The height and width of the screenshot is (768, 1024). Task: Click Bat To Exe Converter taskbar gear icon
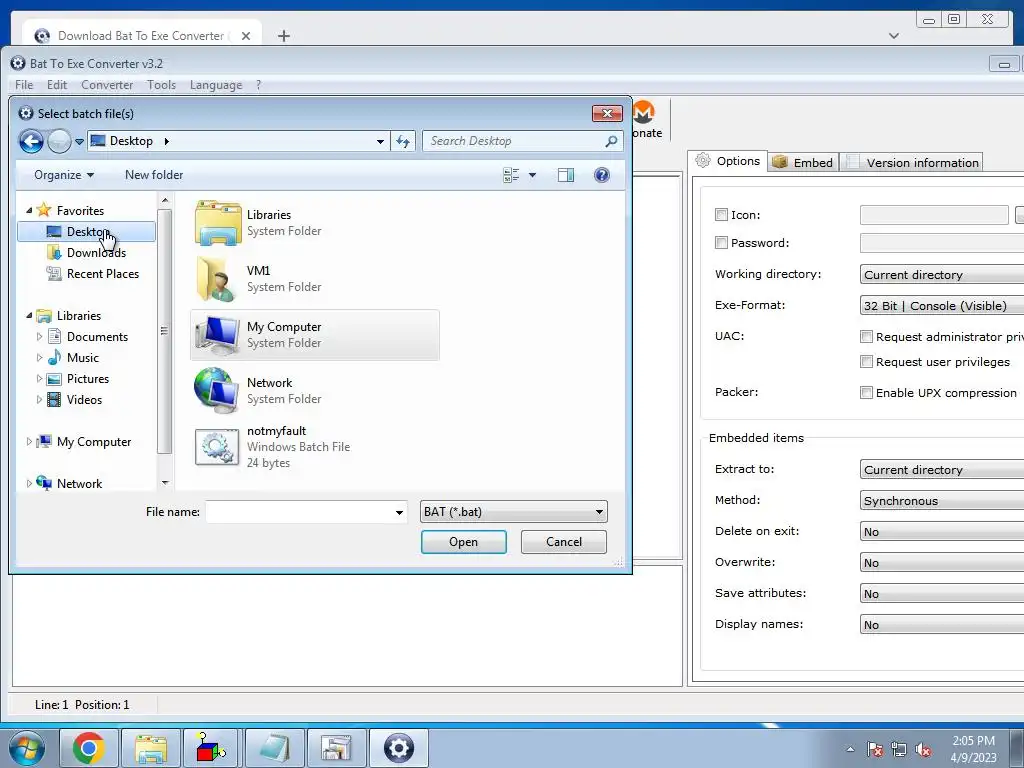[x=399, y=748]
